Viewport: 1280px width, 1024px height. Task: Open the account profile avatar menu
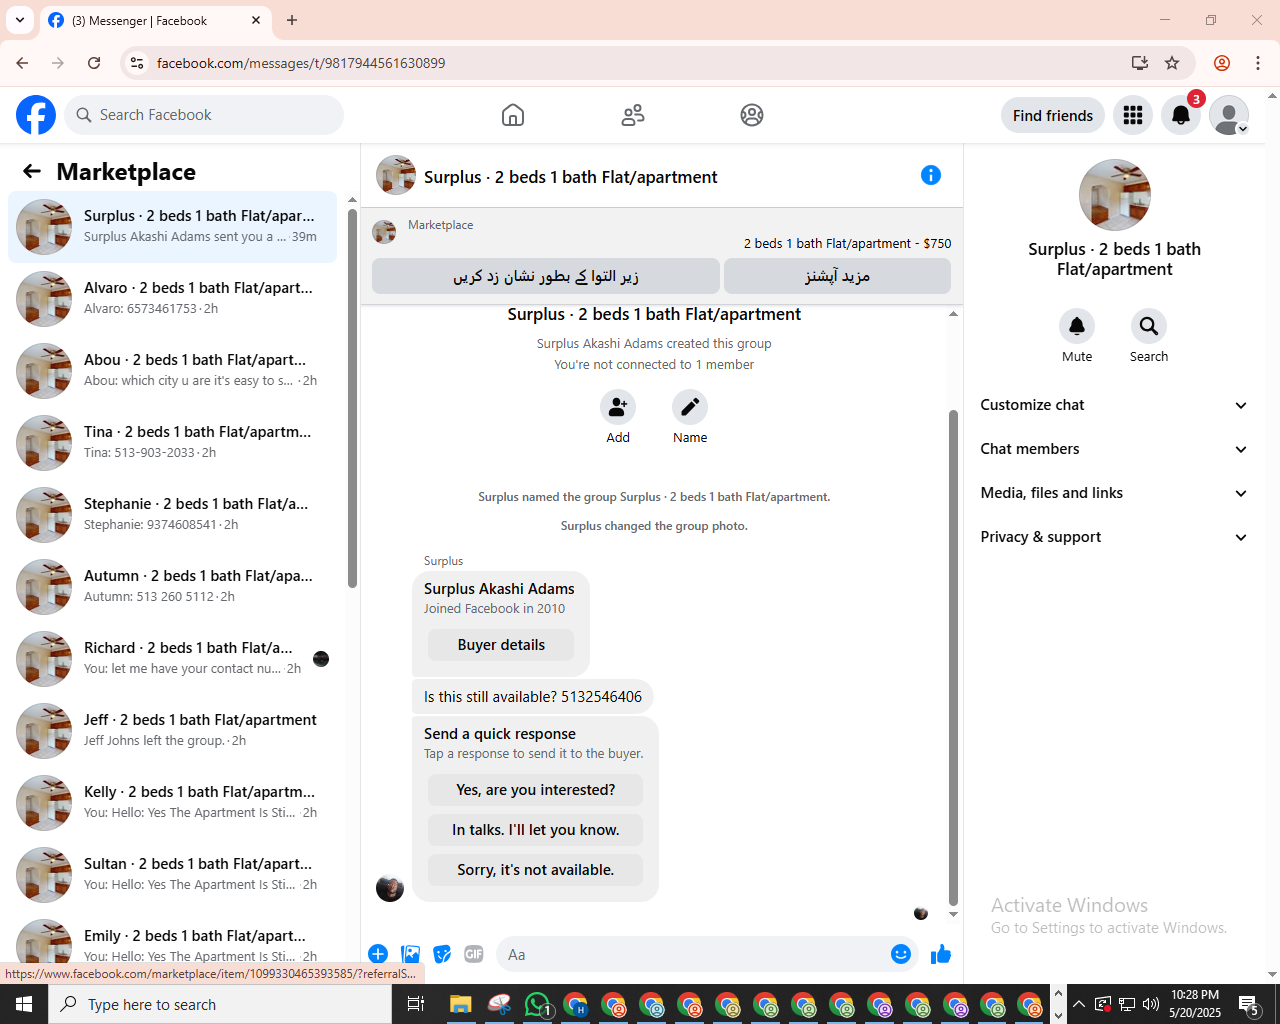(x=1229, y=115)
